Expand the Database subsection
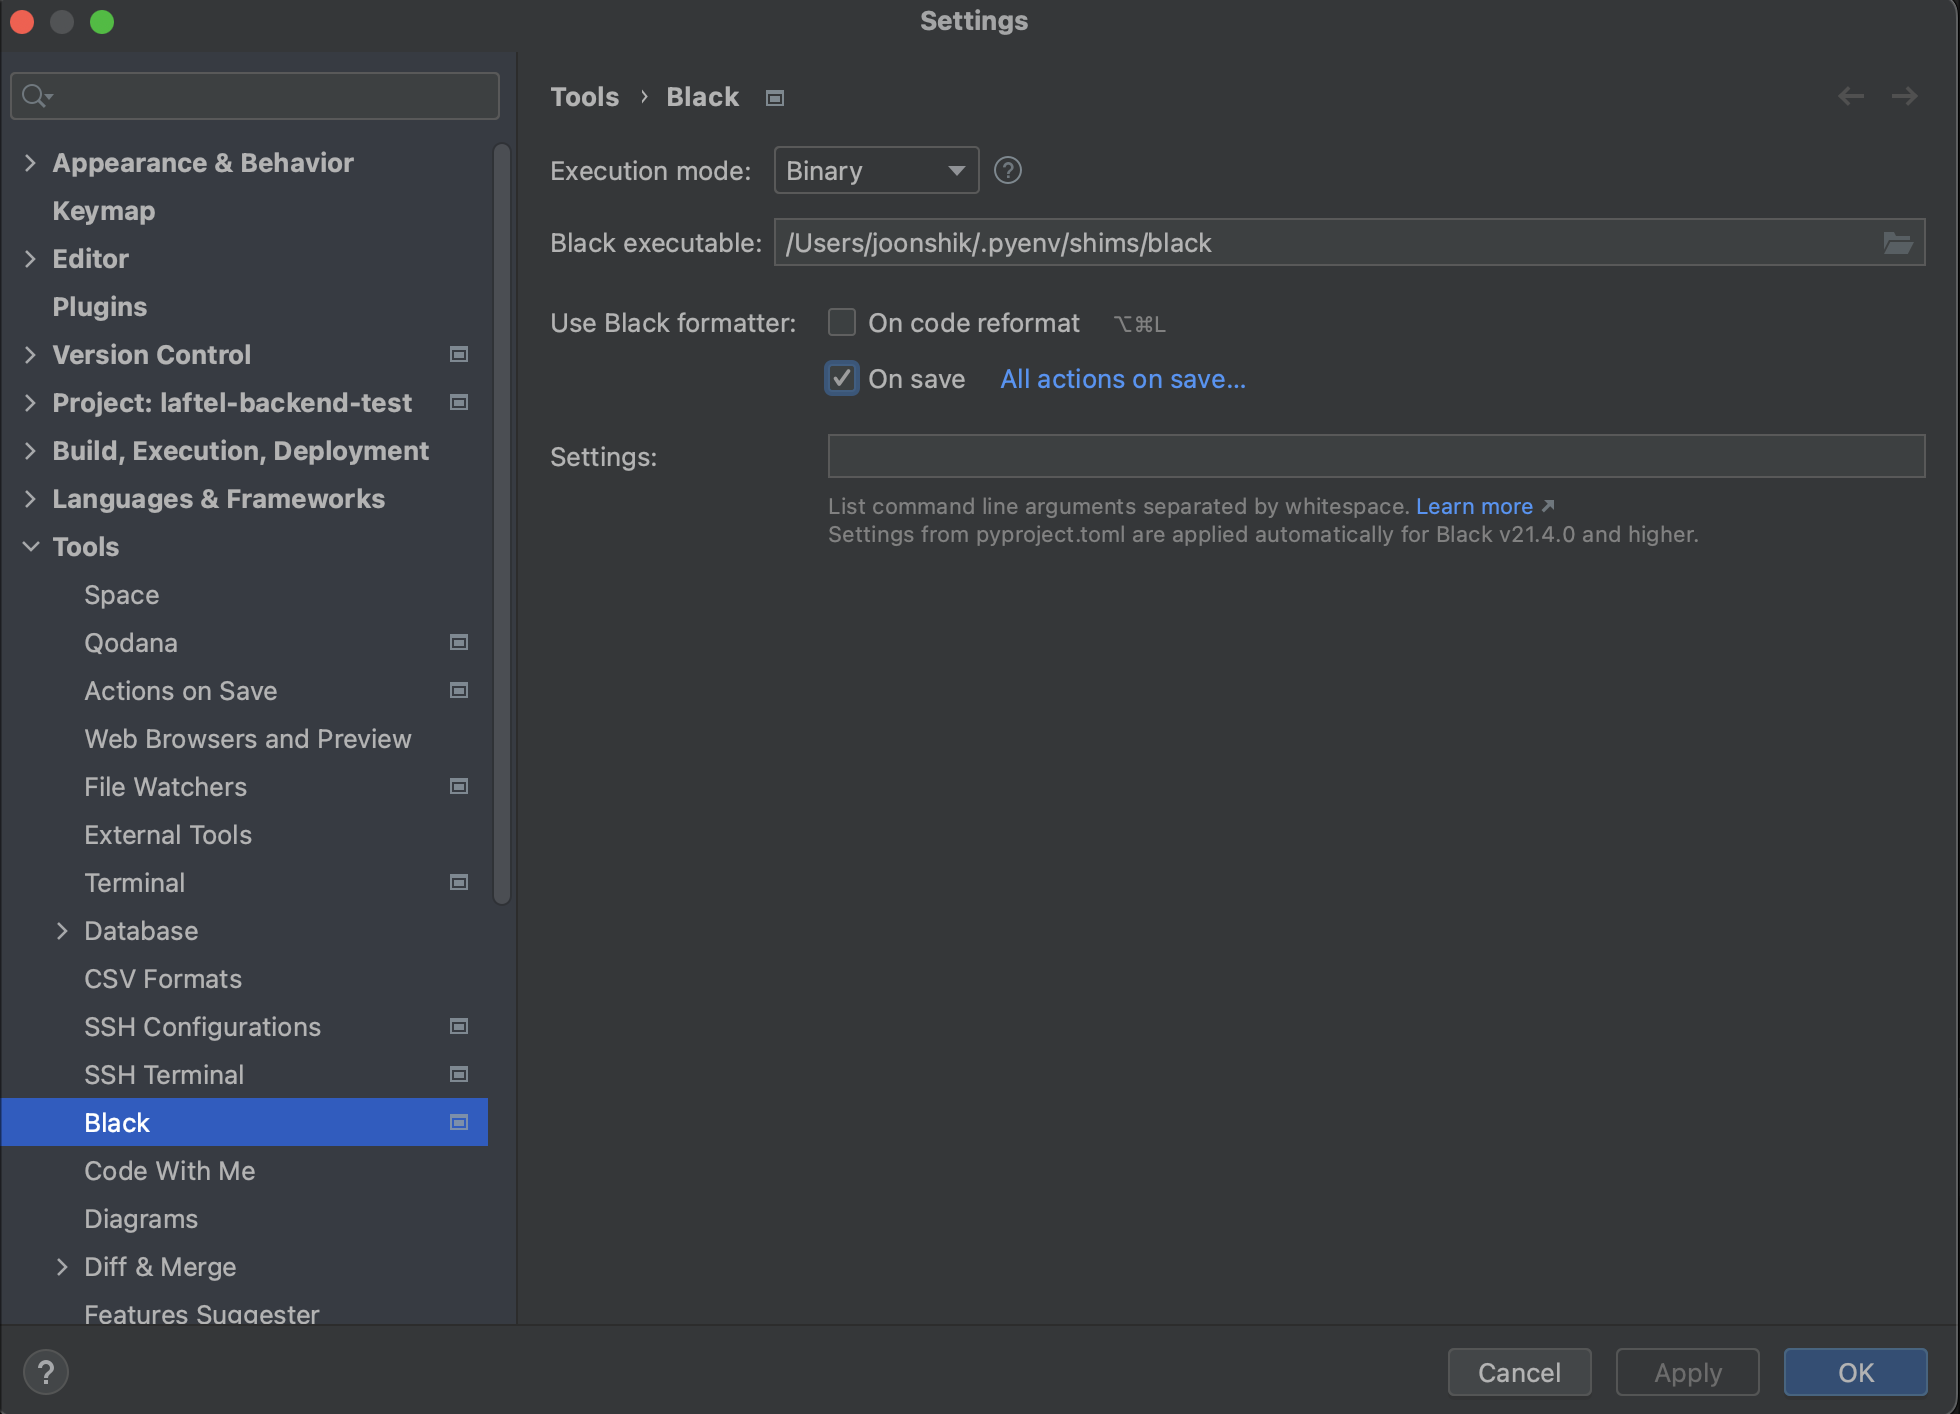 [x=62, y=931]
